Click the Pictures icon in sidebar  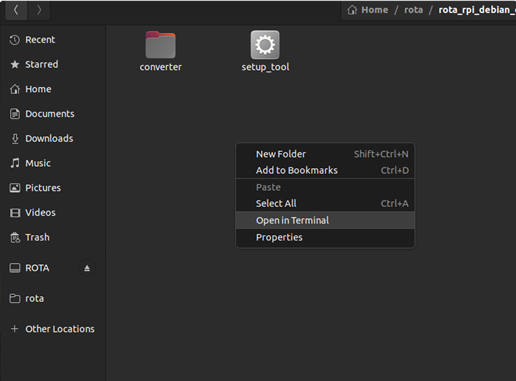coord(15,188)
